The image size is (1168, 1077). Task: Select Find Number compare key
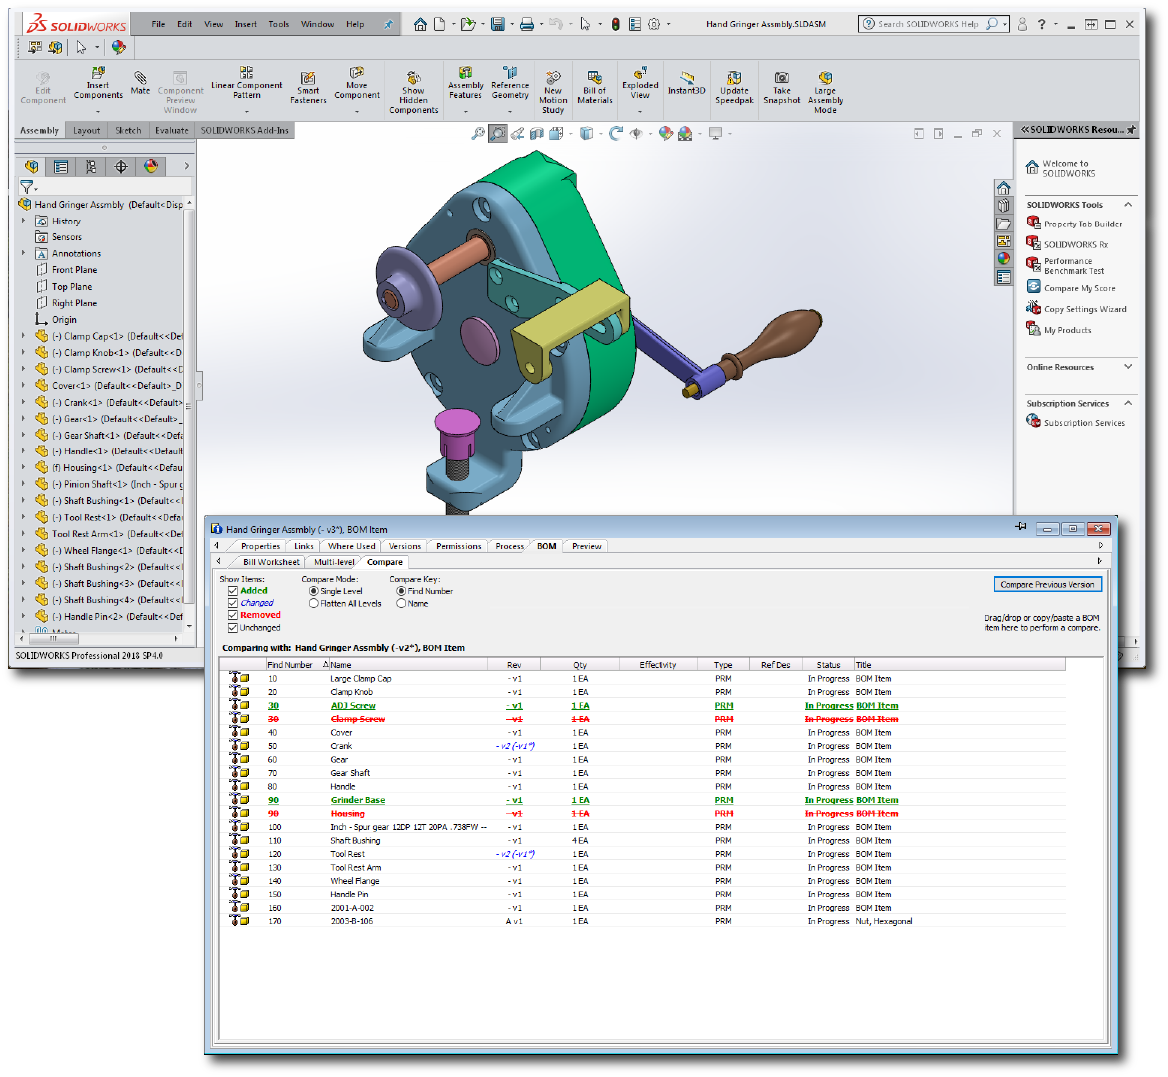(402, 591)
